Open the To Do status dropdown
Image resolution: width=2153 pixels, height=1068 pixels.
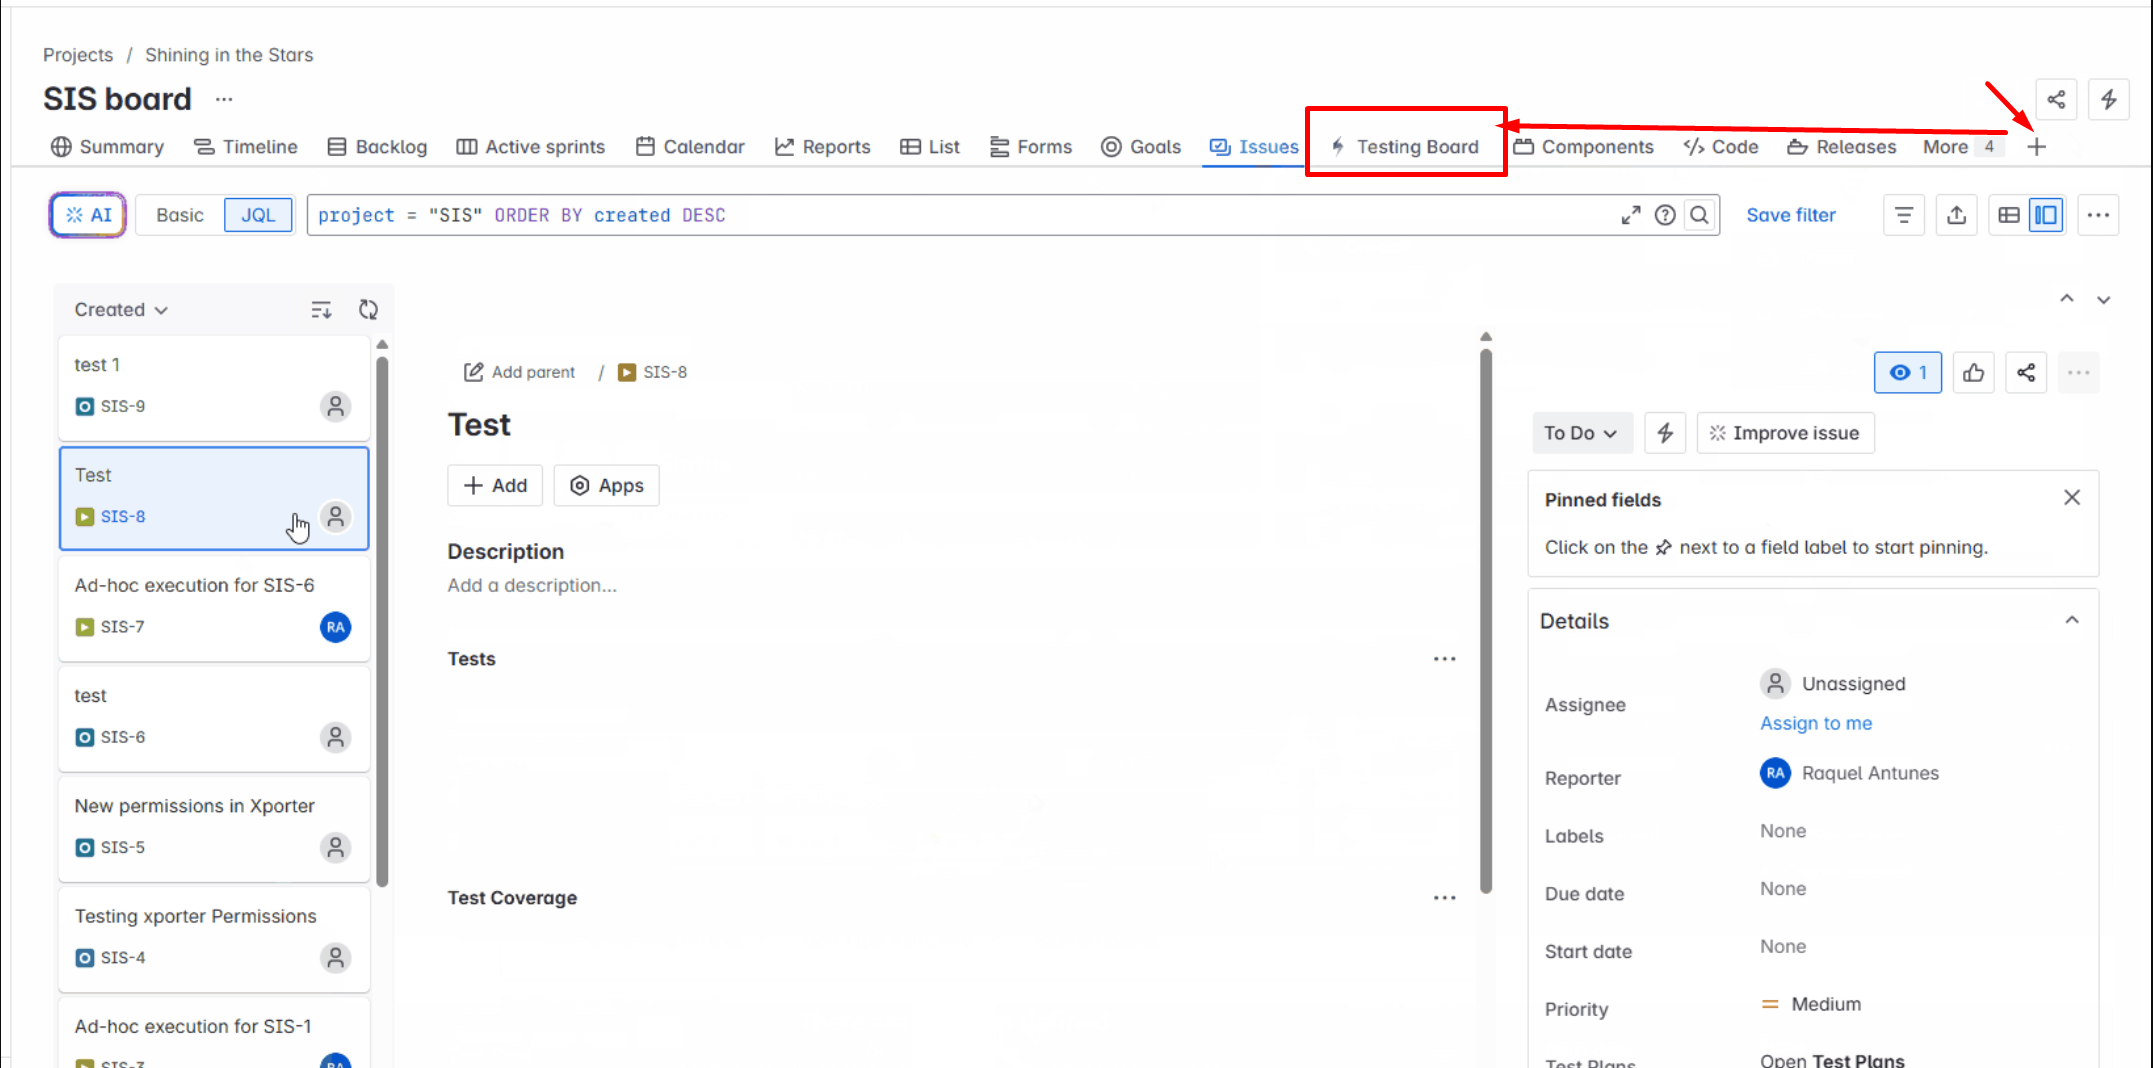(x=1580, y=433)
